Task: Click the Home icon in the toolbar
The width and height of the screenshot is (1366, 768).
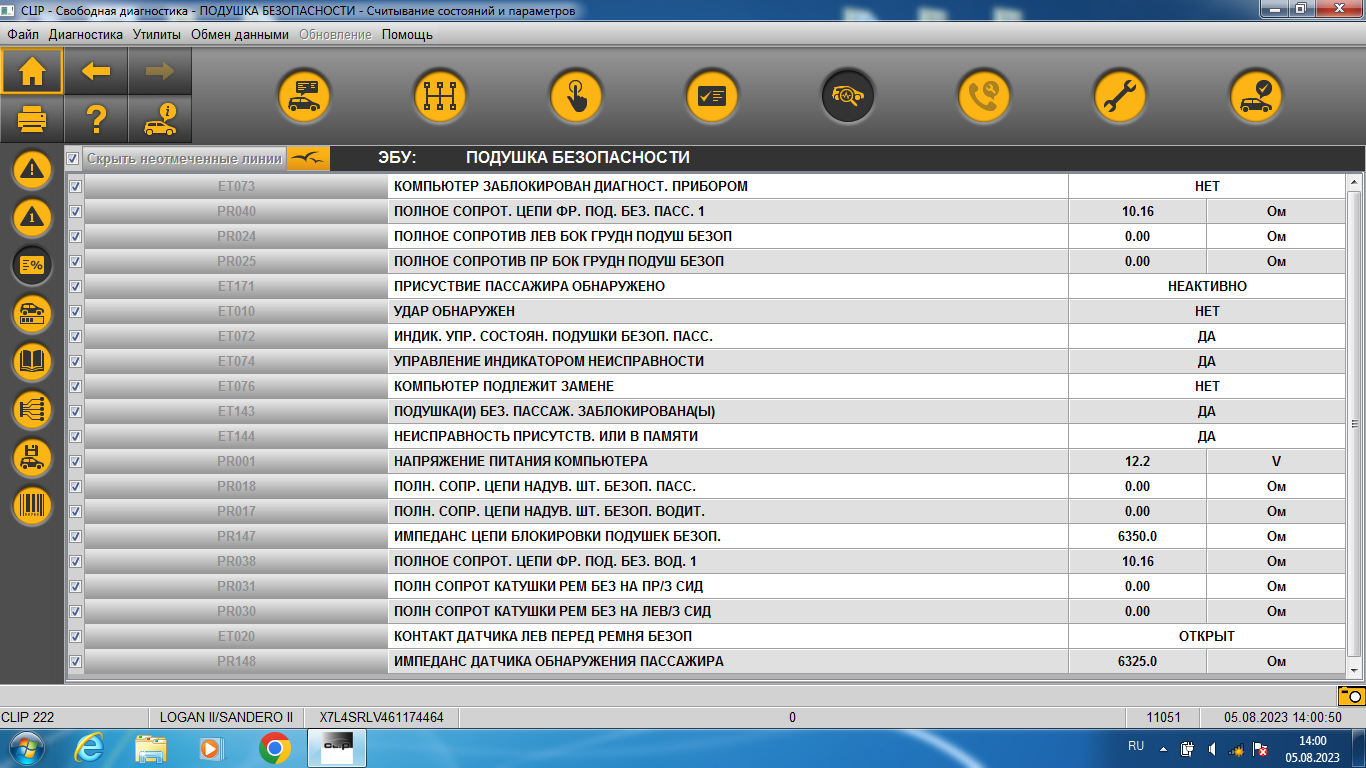Action: (32, 72)
